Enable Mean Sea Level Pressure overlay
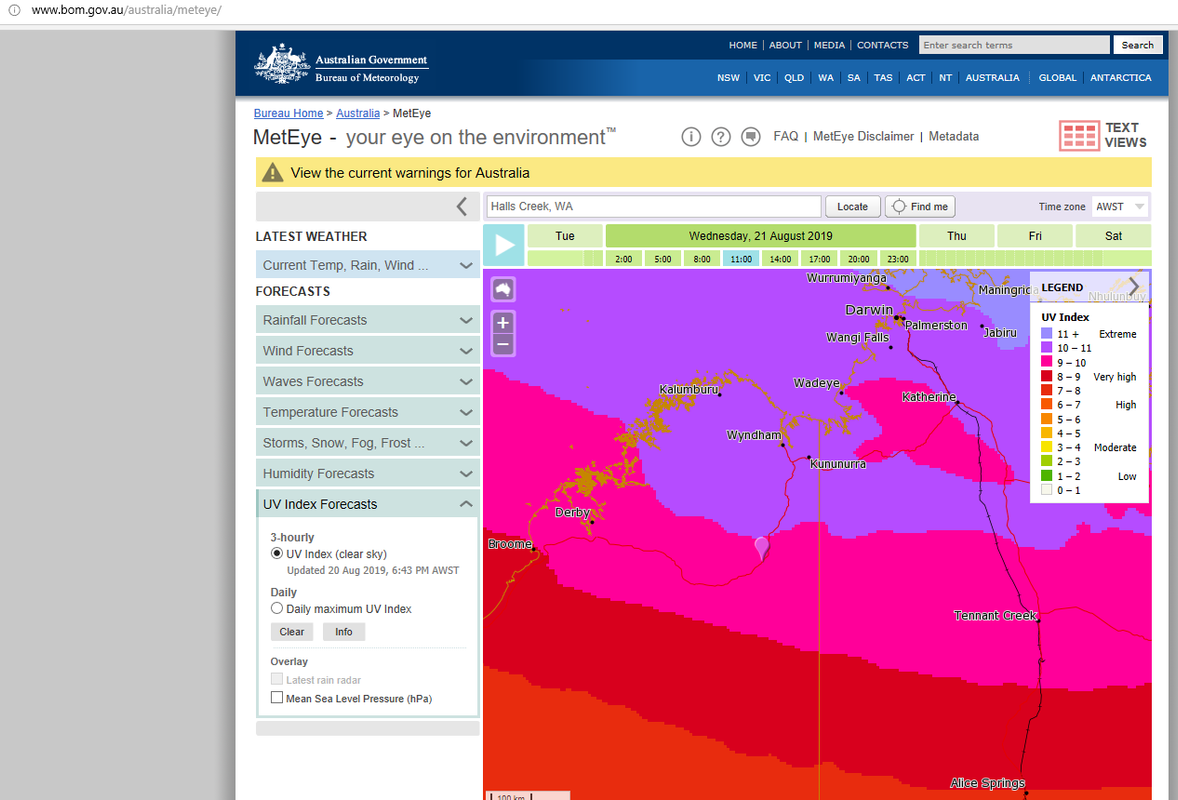Viewport: 1178px width, 800px height. click(x=276, y=698)
